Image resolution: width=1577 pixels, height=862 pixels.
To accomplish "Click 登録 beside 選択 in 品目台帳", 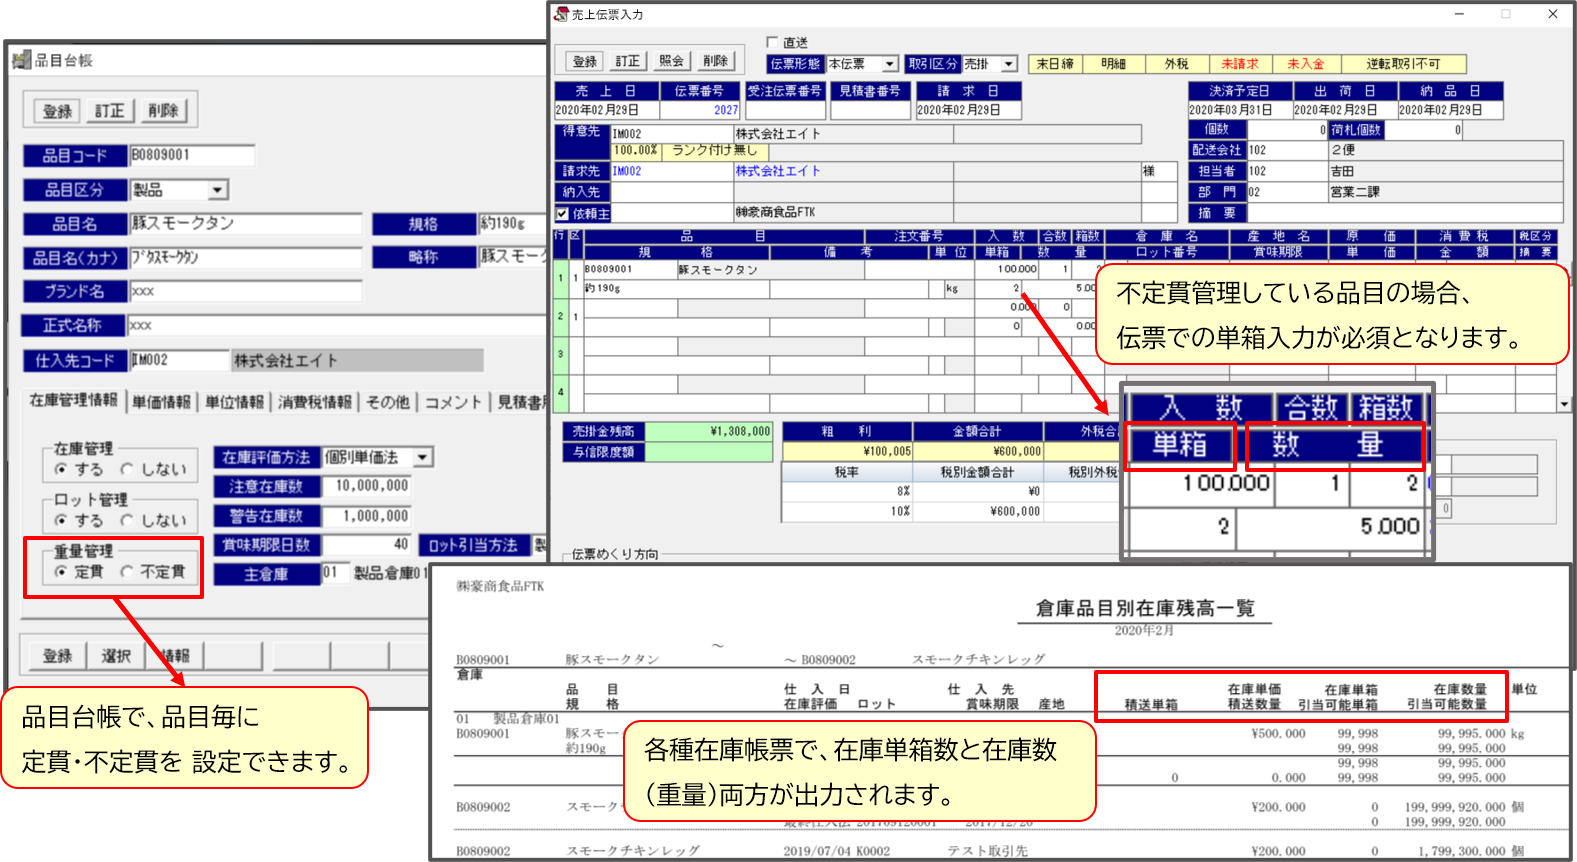I will (58, 656).
